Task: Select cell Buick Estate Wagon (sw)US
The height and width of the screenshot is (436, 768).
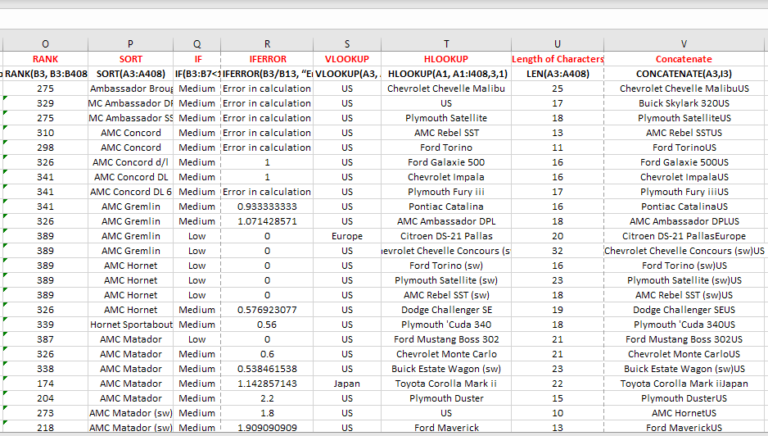Action: [x=684, y=369]
